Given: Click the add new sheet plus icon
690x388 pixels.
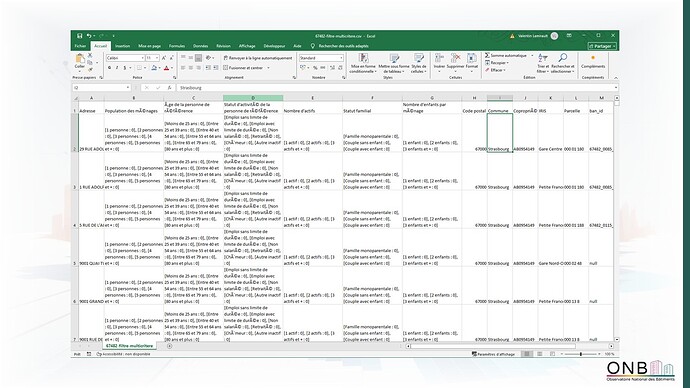Looking at the screenshot, I should 169,346.
